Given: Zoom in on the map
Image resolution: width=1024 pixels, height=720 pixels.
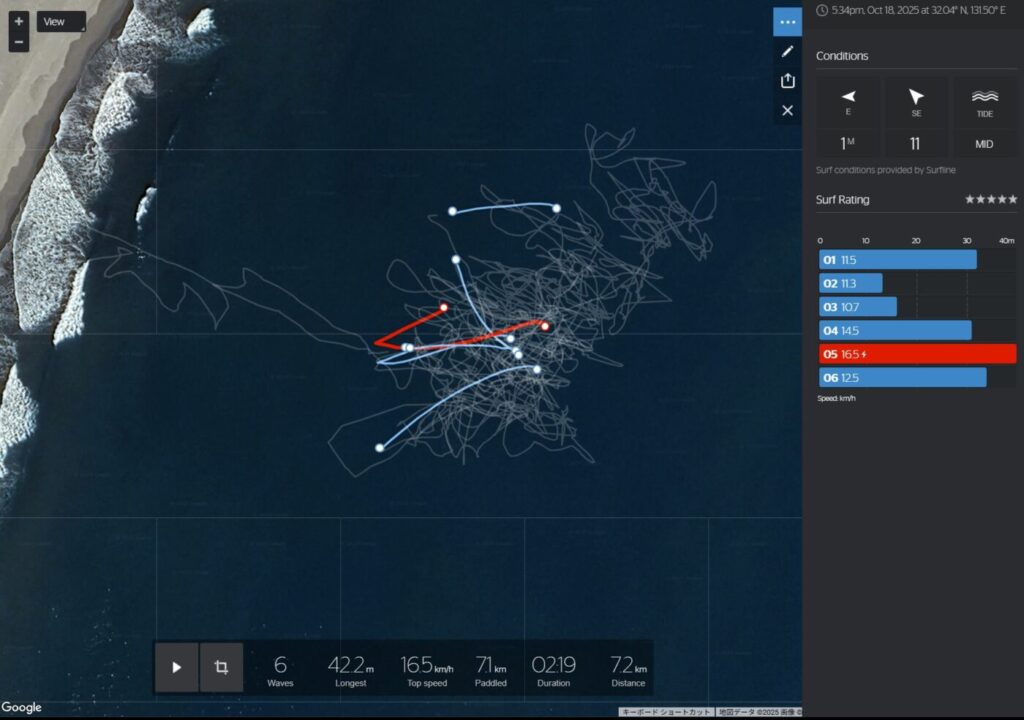Looking at the screenshot, I should pos(19,21).
